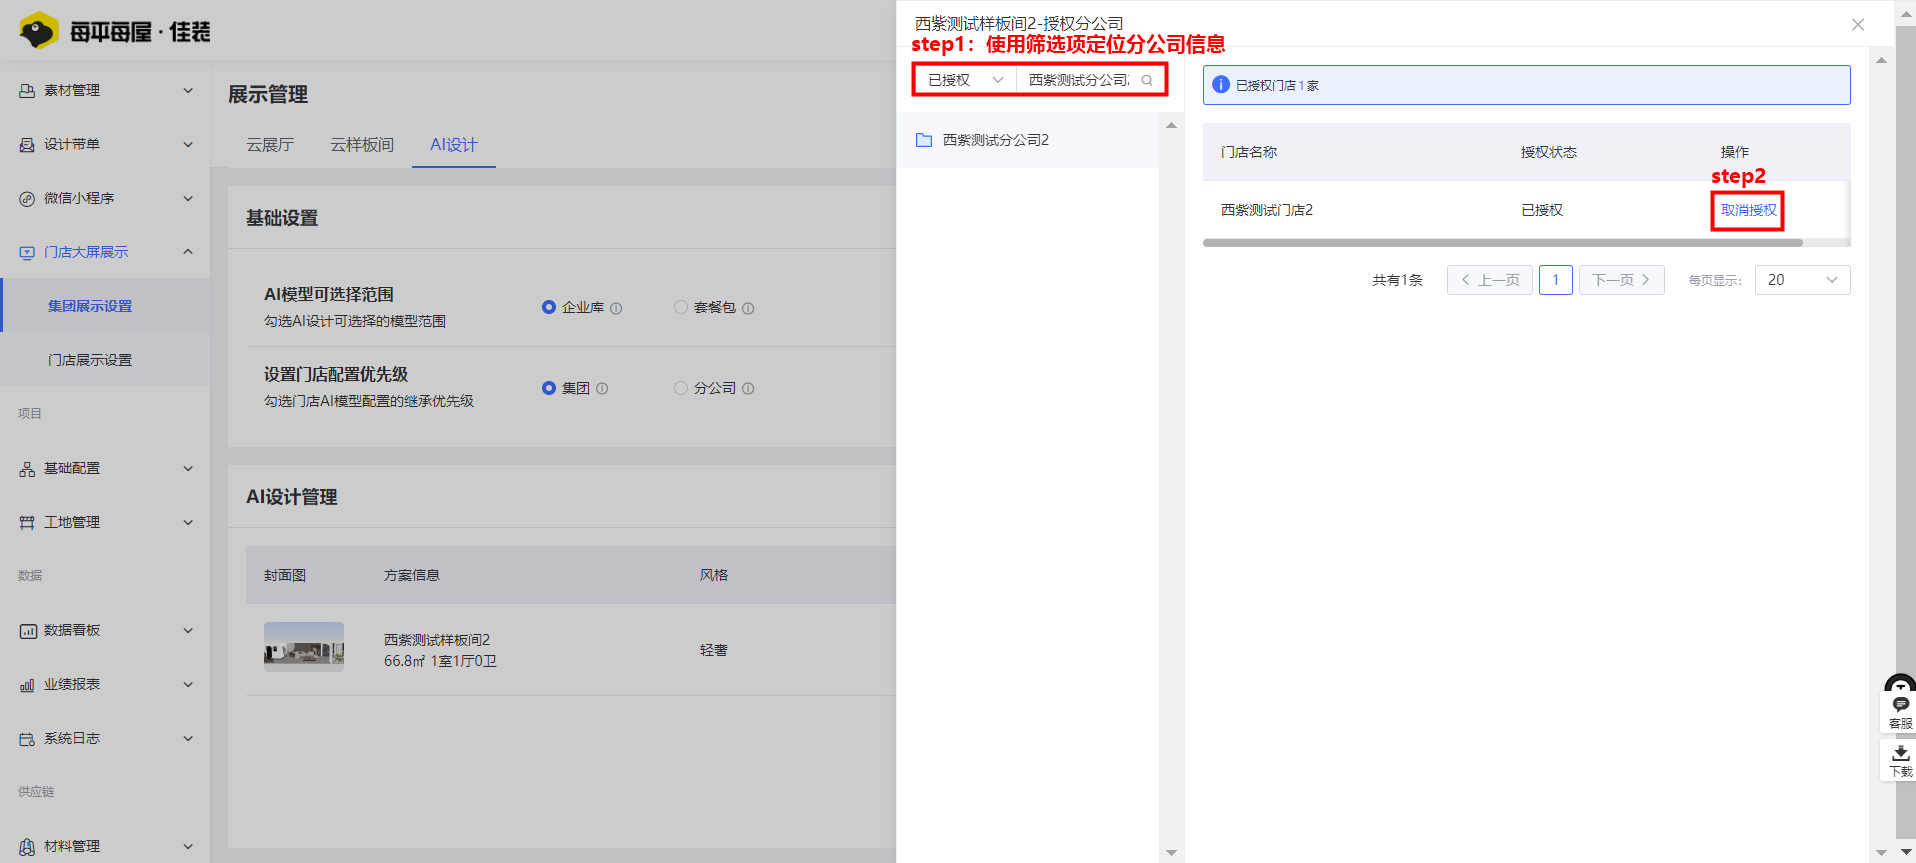Click the 下载 download icon
This screenshot has height=863, width=1916.
[1900, 760]
